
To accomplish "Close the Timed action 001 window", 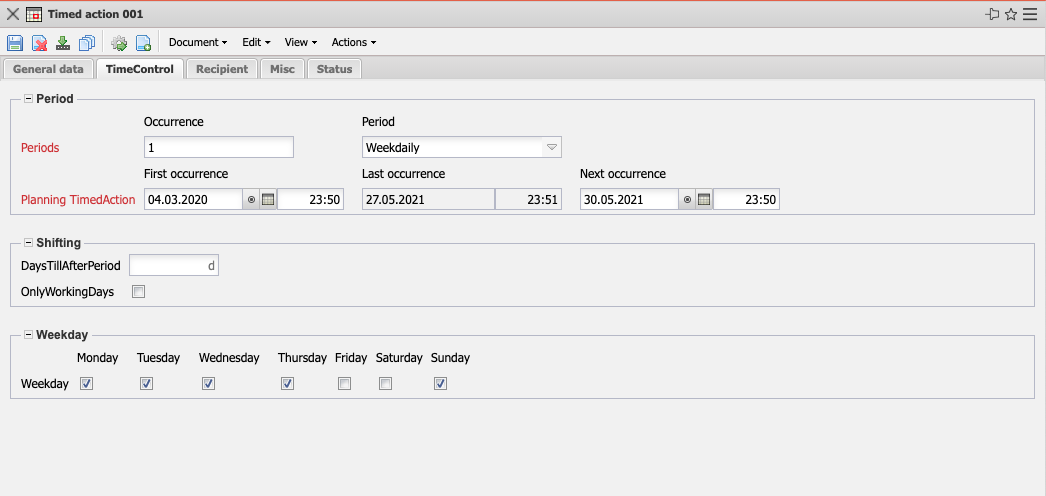I will pyautogui.click(x=13, y=14).
